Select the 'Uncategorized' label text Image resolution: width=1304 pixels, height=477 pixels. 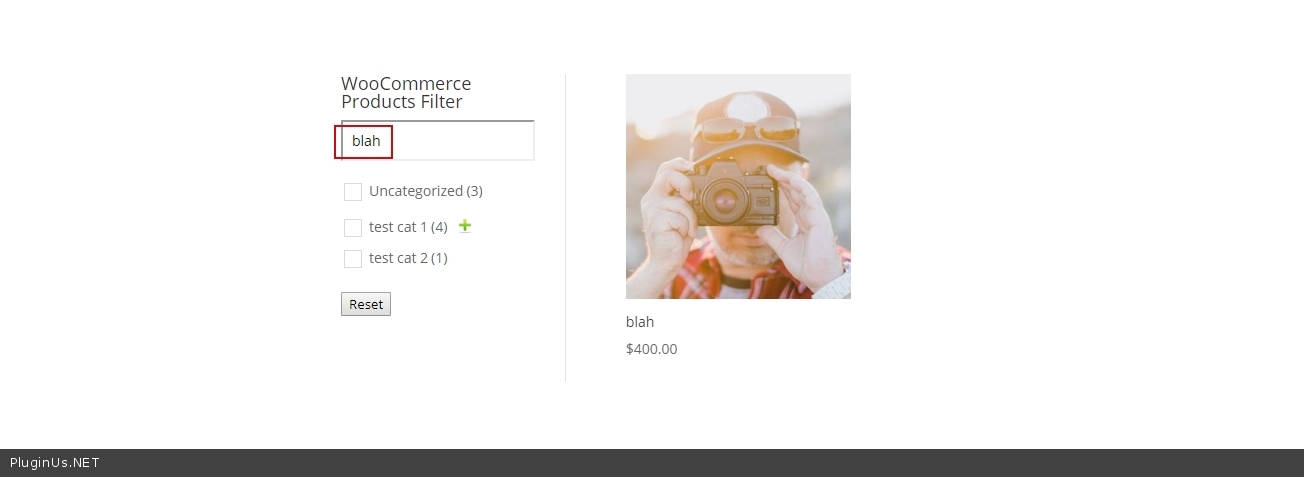pyautogui.click(x=415, y=191)
